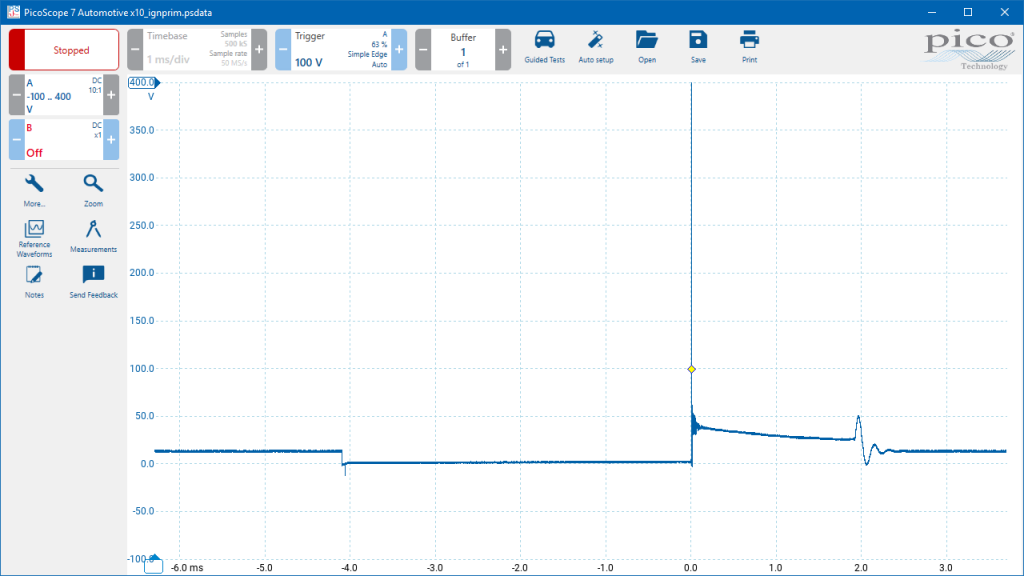1024x576 pixels.
Task: Open Reference Waveforms panel
Action: coord(34,238)
